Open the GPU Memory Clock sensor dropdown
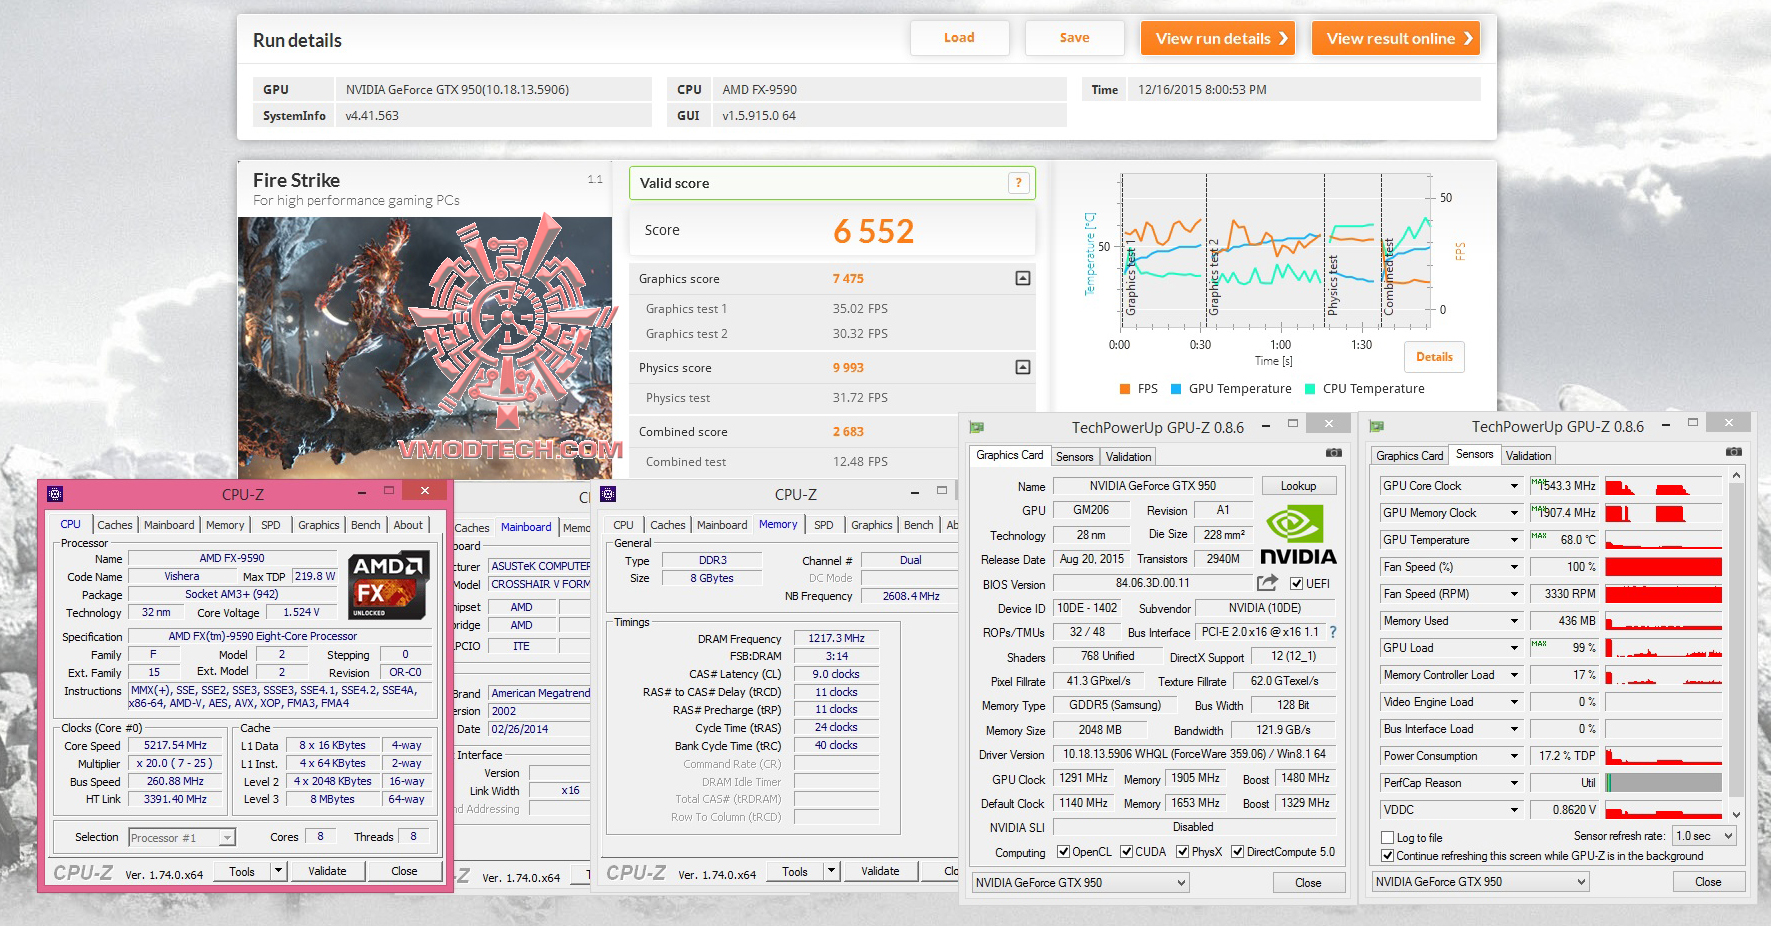1771x926 pixels. (x=1514, y=513)
